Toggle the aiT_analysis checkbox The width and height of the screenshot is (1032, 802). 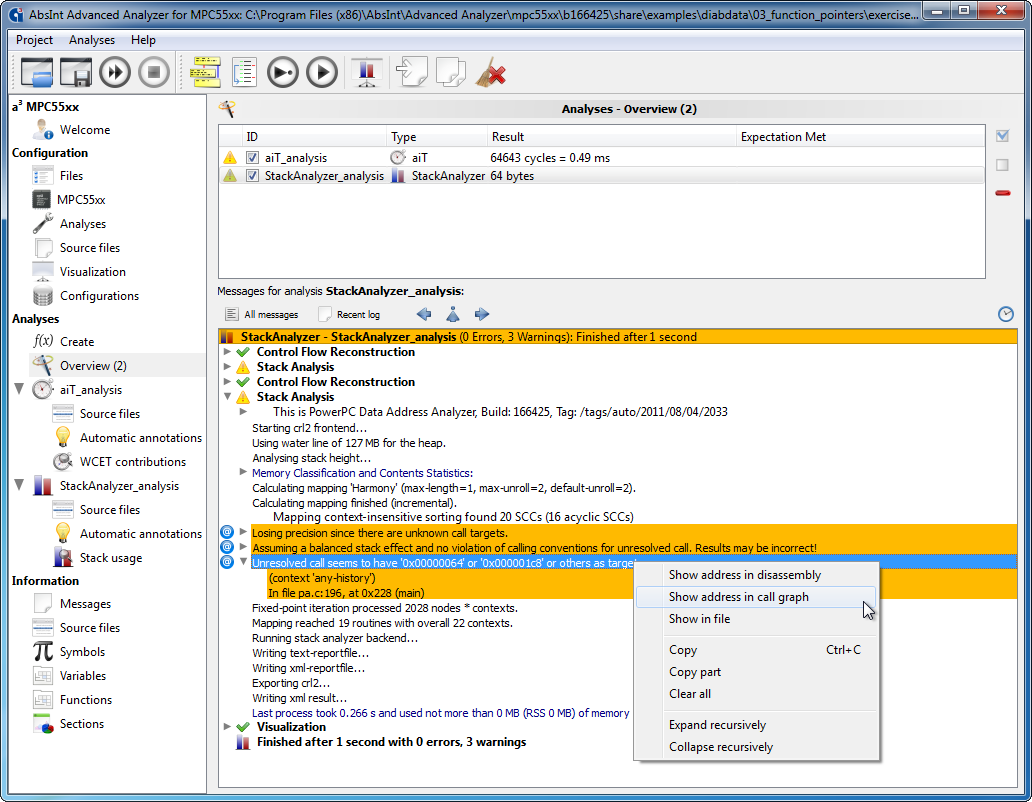tap(252, 157)
